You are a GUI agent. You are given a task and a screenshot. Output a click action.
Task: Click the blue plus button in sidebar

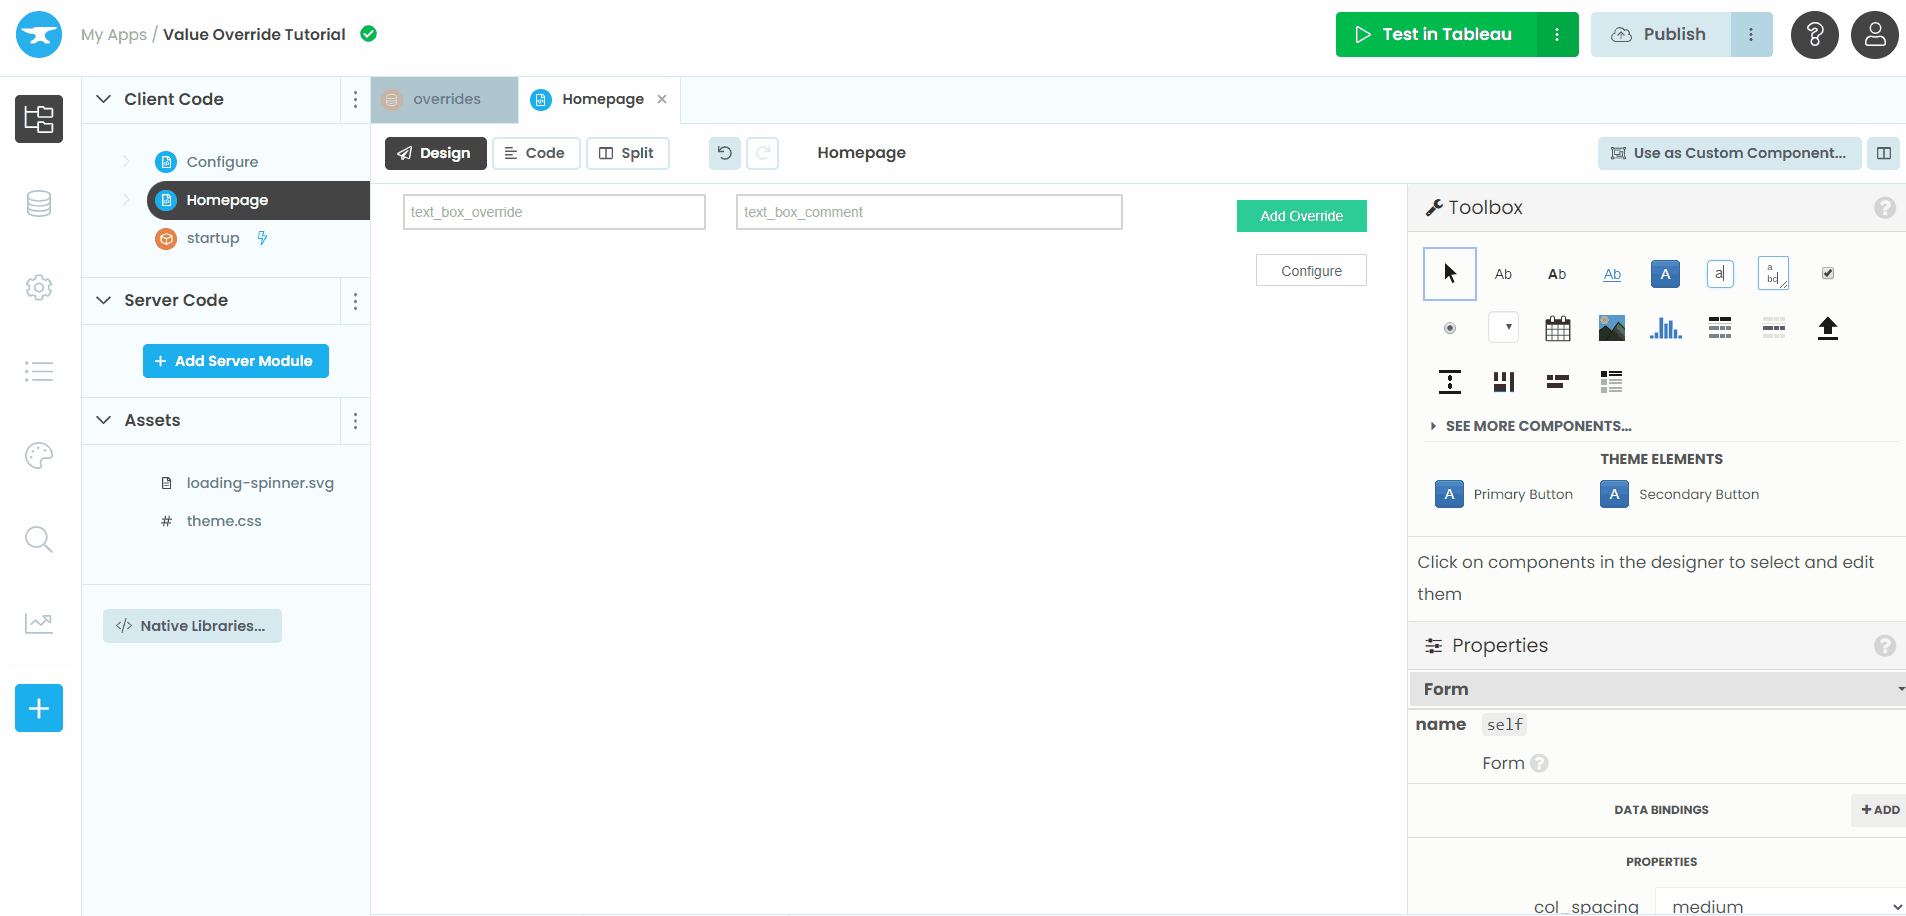click(39, 708)
